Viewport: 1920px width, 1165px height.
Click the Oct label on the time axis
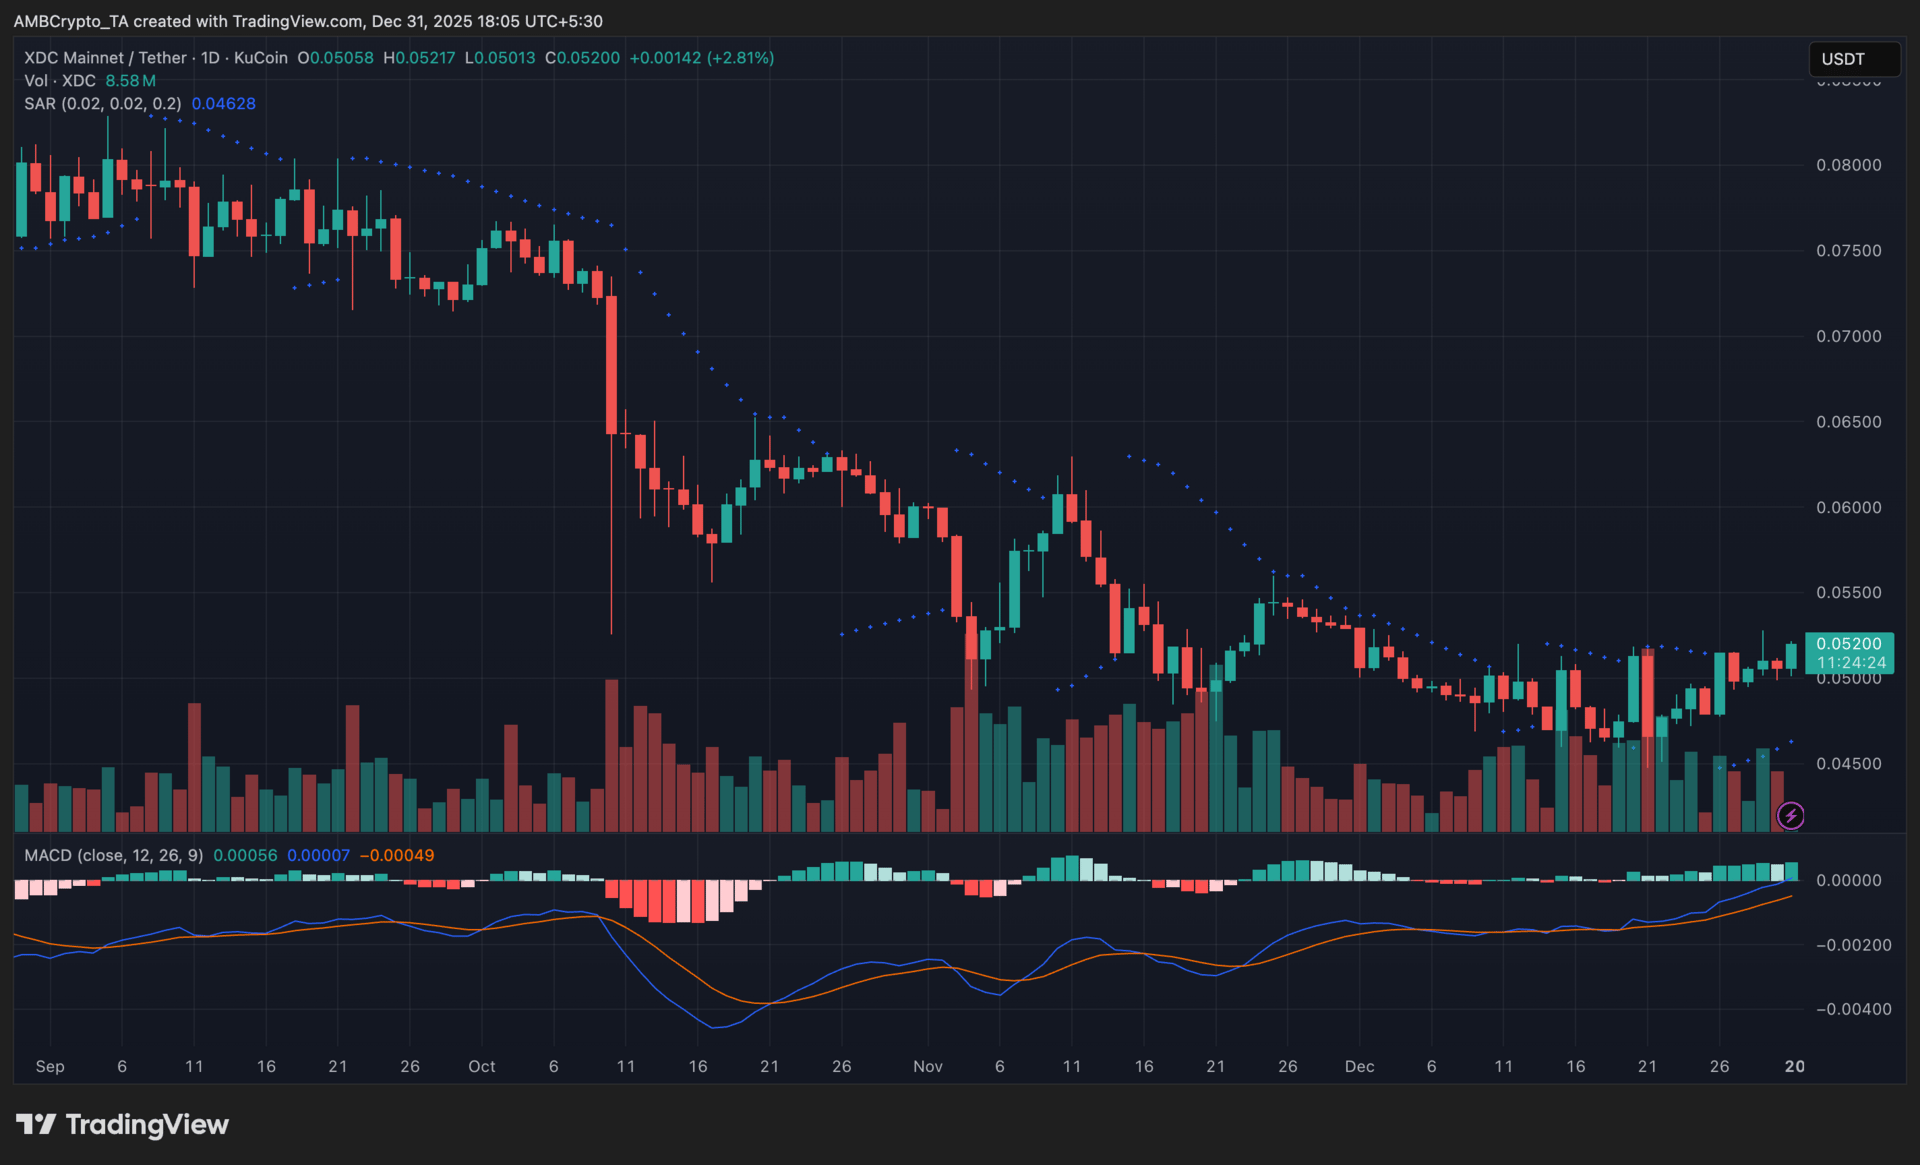(481, 1066)
